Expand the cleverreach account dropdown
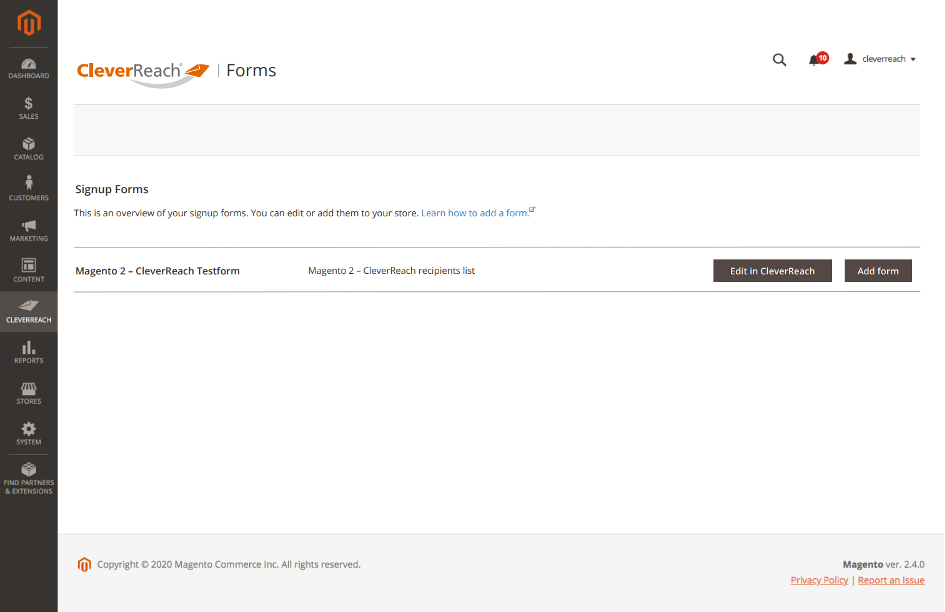 click(x=880, y=60)
